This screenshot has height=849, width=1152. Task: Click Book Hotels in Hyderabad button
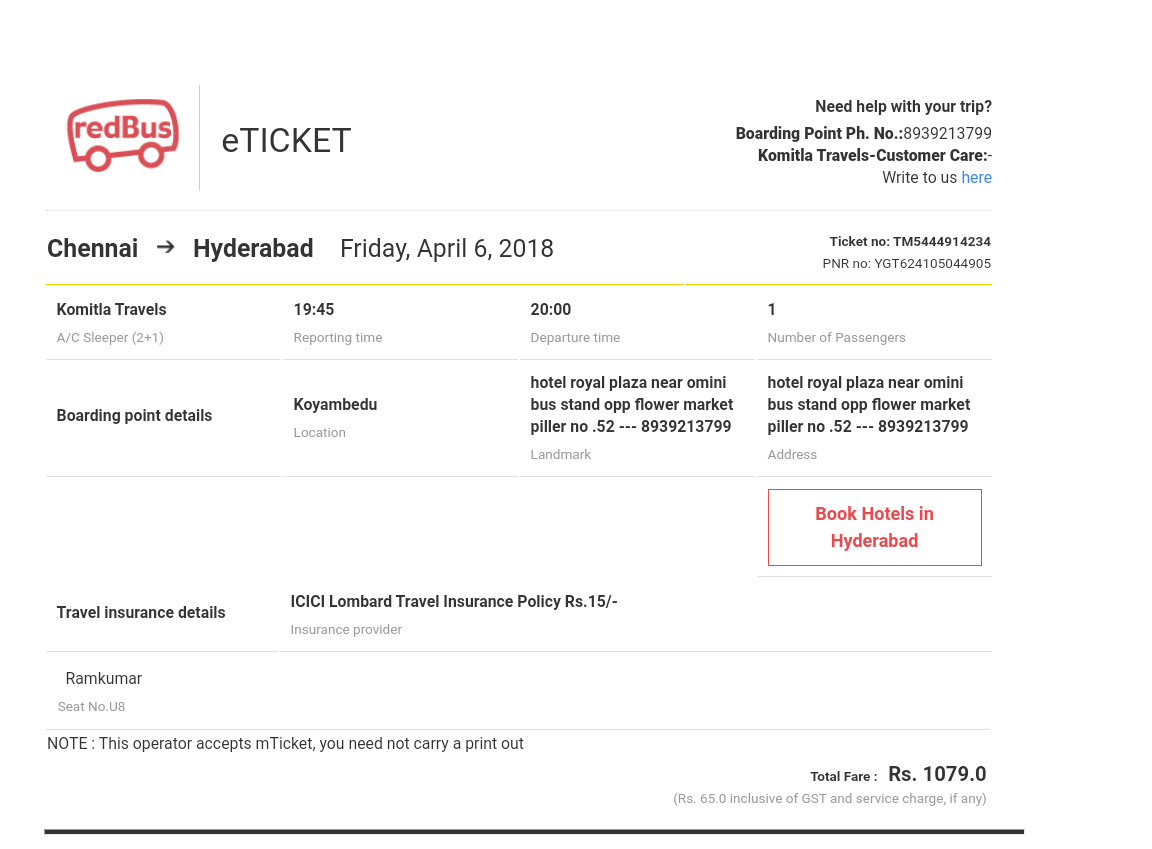click(874, 527)
